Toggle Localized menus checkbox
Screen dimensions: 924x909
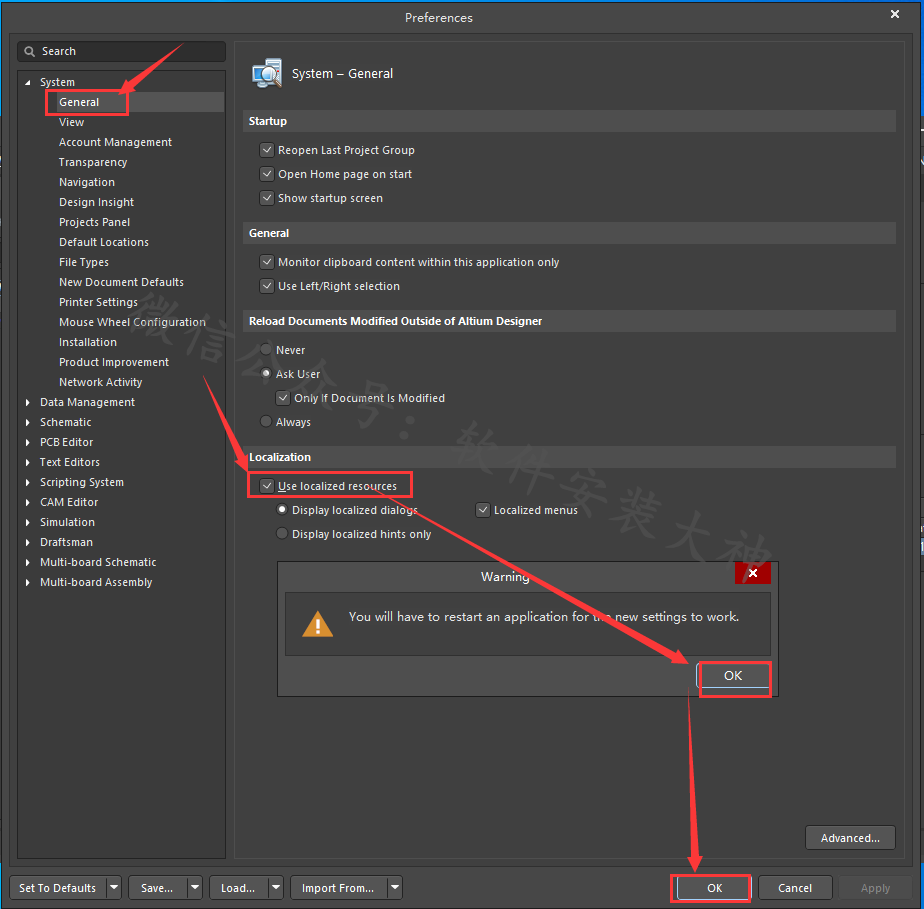point(483,510)
